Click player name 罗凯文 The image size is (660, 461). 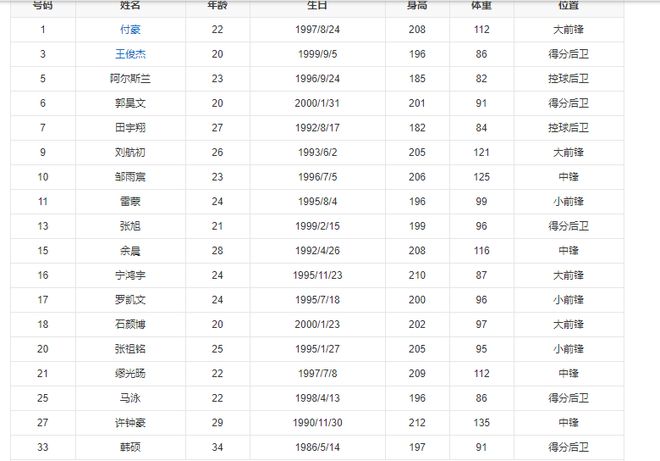130,299
